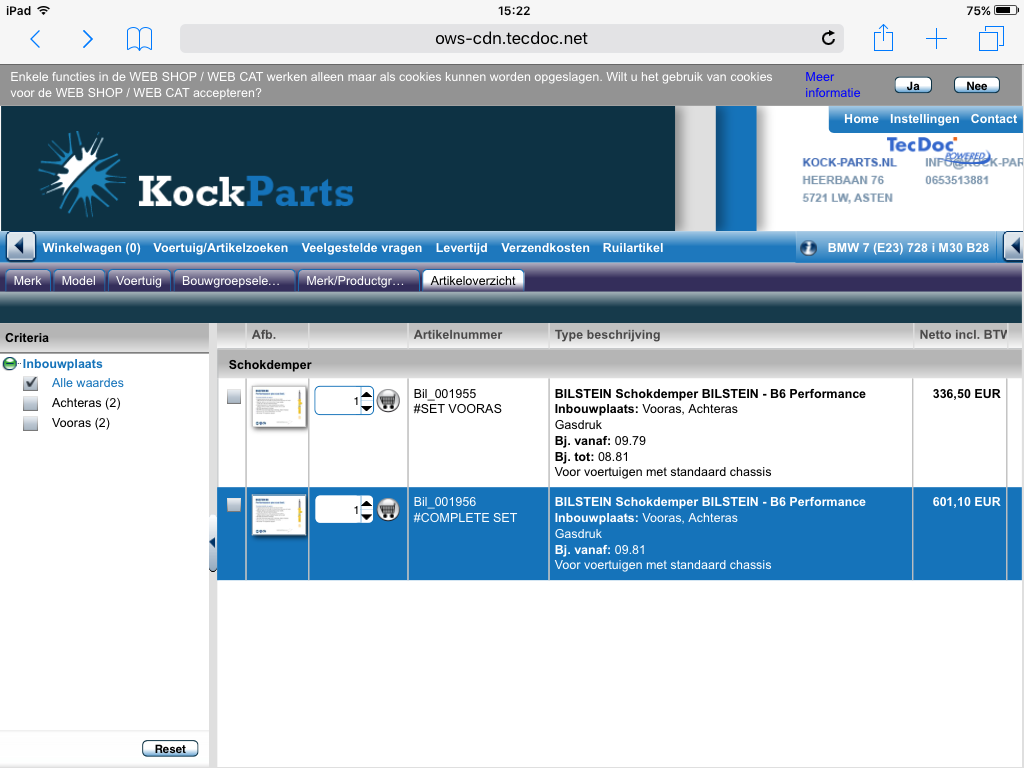This screenshot has height=768, width=1024.
Task: Add a new Safari tab
Action: 936,39
